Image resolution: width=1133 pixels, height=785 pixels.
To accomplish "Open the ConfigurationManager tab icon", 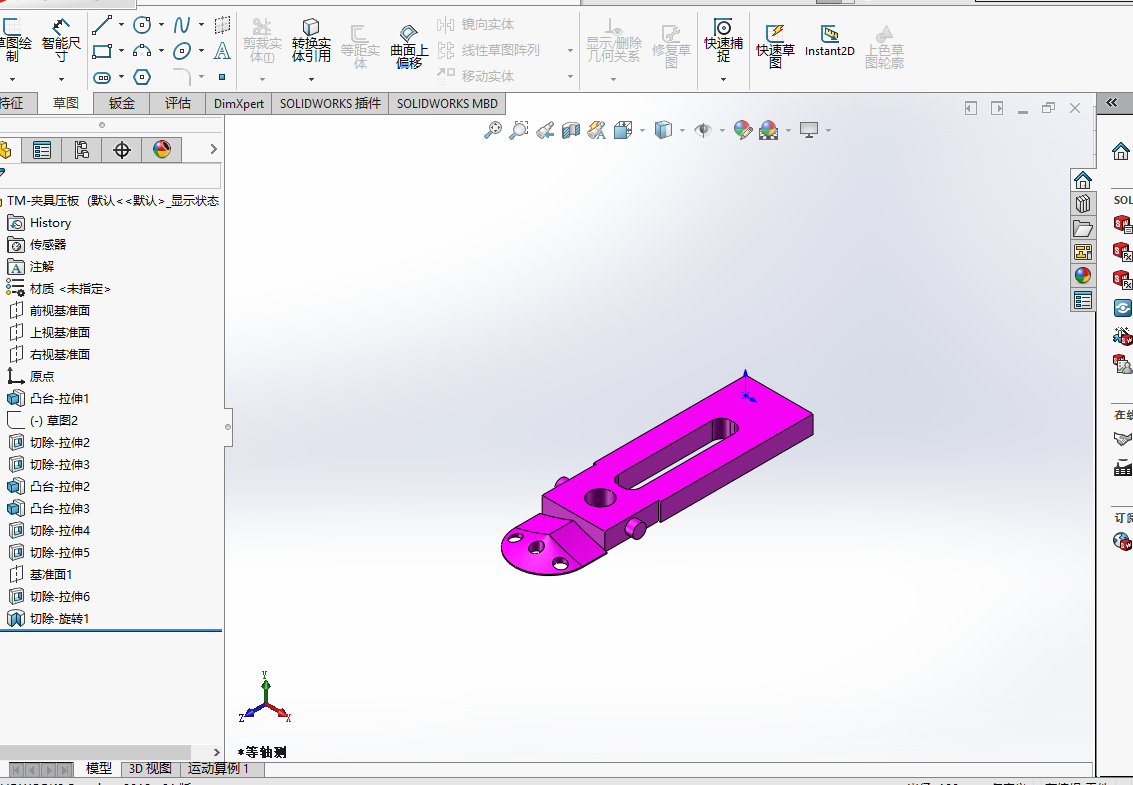I will [82, 150].
